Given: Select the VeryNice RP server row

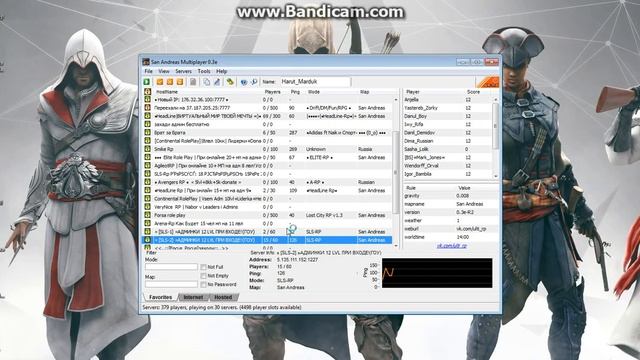Looking at the screenshot, I should tap(267, 207).
